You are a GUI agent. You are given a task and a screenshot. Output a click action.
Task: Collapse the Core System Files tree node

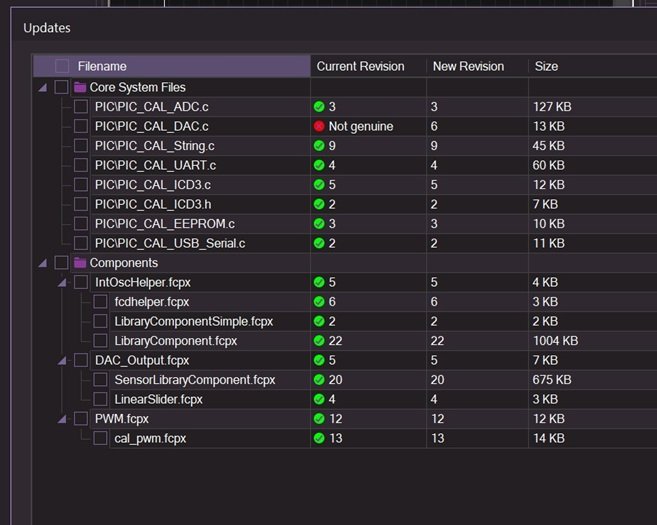43,87
